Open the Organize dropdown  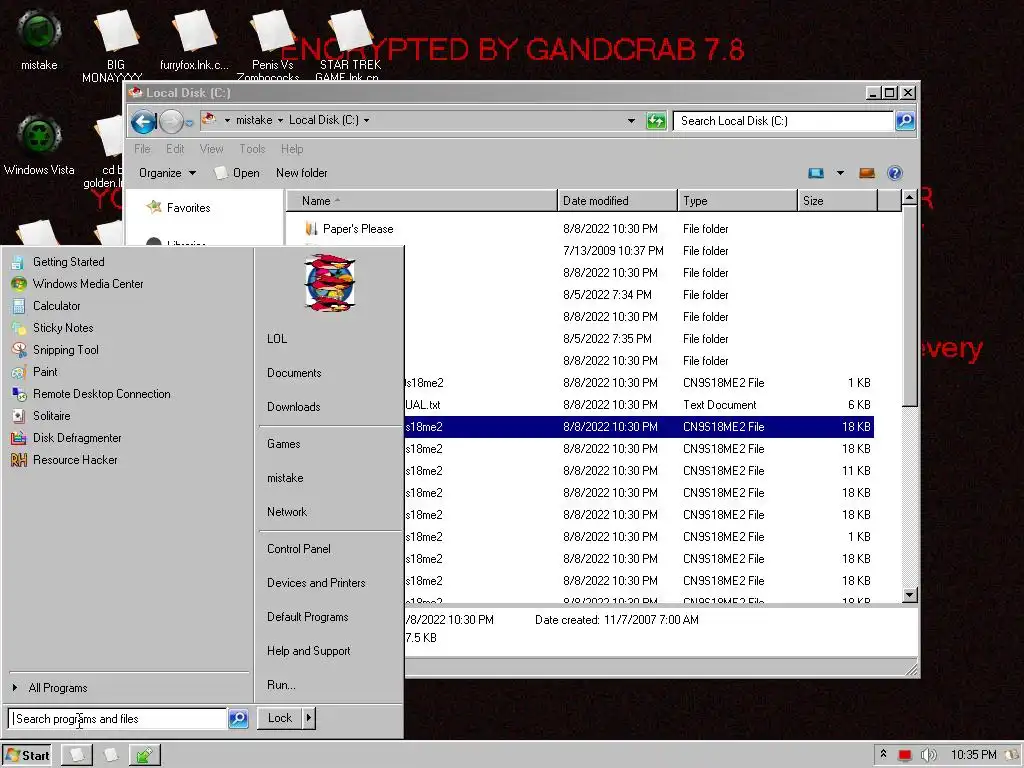[x=167, y=173]
